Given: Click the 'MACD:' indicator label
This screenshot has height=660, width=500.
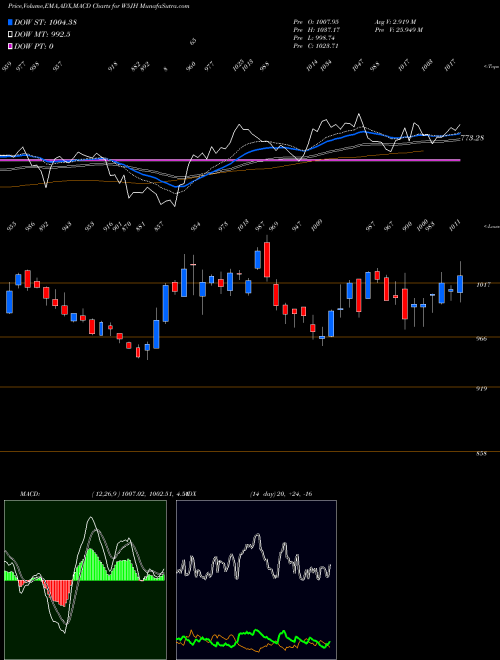Looking at the screenshot, I should (x=29, y=493).
